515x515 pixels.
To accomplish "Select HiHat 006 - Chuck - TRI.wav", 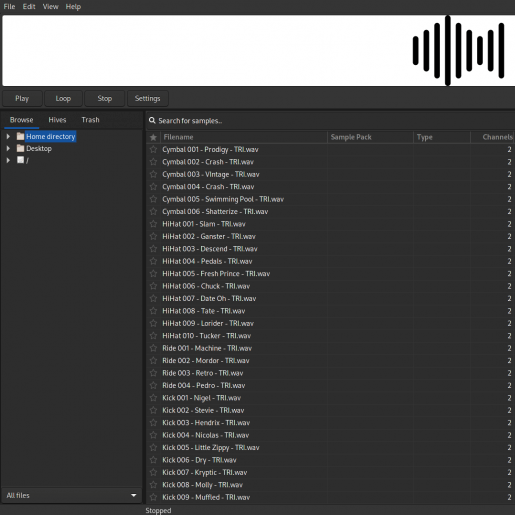I will (x=206, y=286).
